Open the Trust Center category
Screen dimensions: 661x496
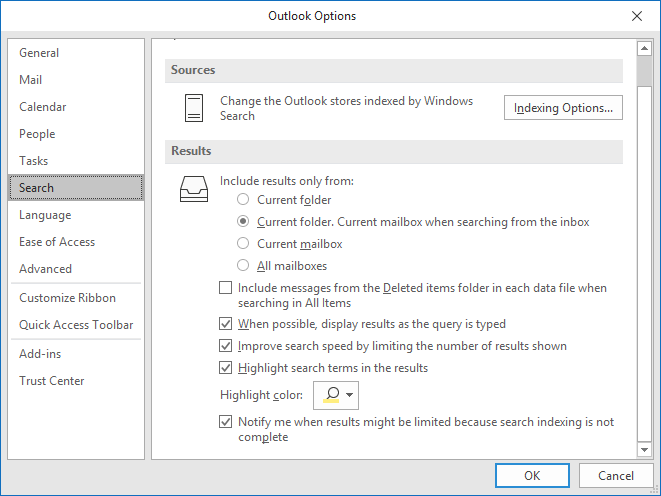click(x=76, y=381)
